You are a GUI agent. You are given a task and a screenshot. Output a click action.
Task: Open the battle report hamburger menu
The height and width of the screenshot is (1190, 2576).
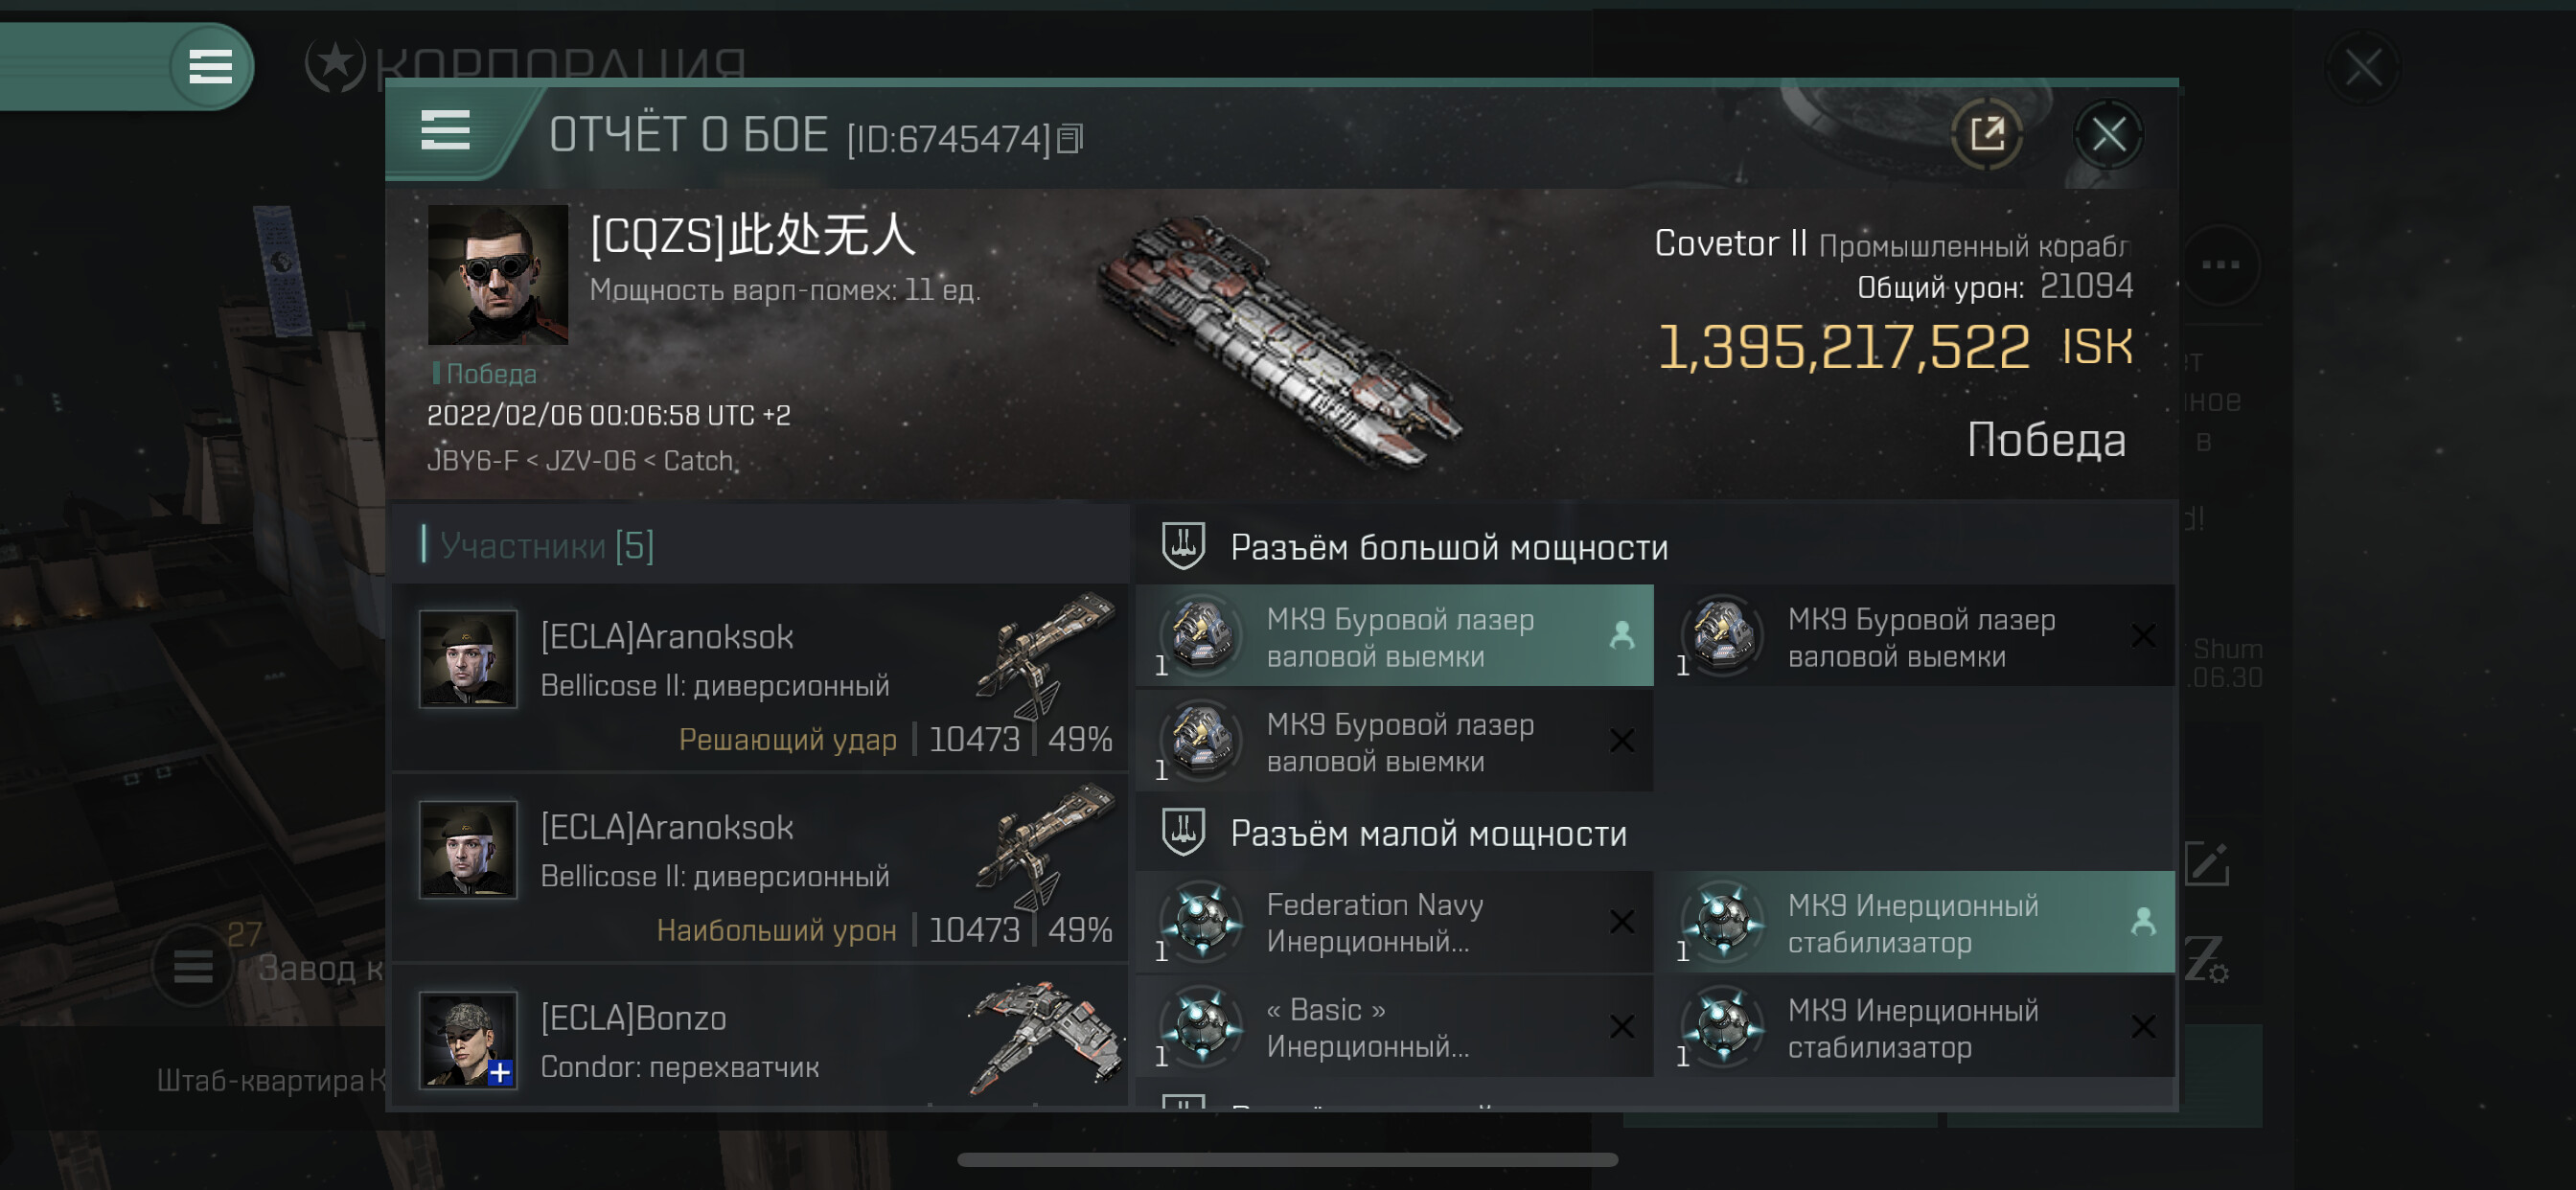(445, 131)
